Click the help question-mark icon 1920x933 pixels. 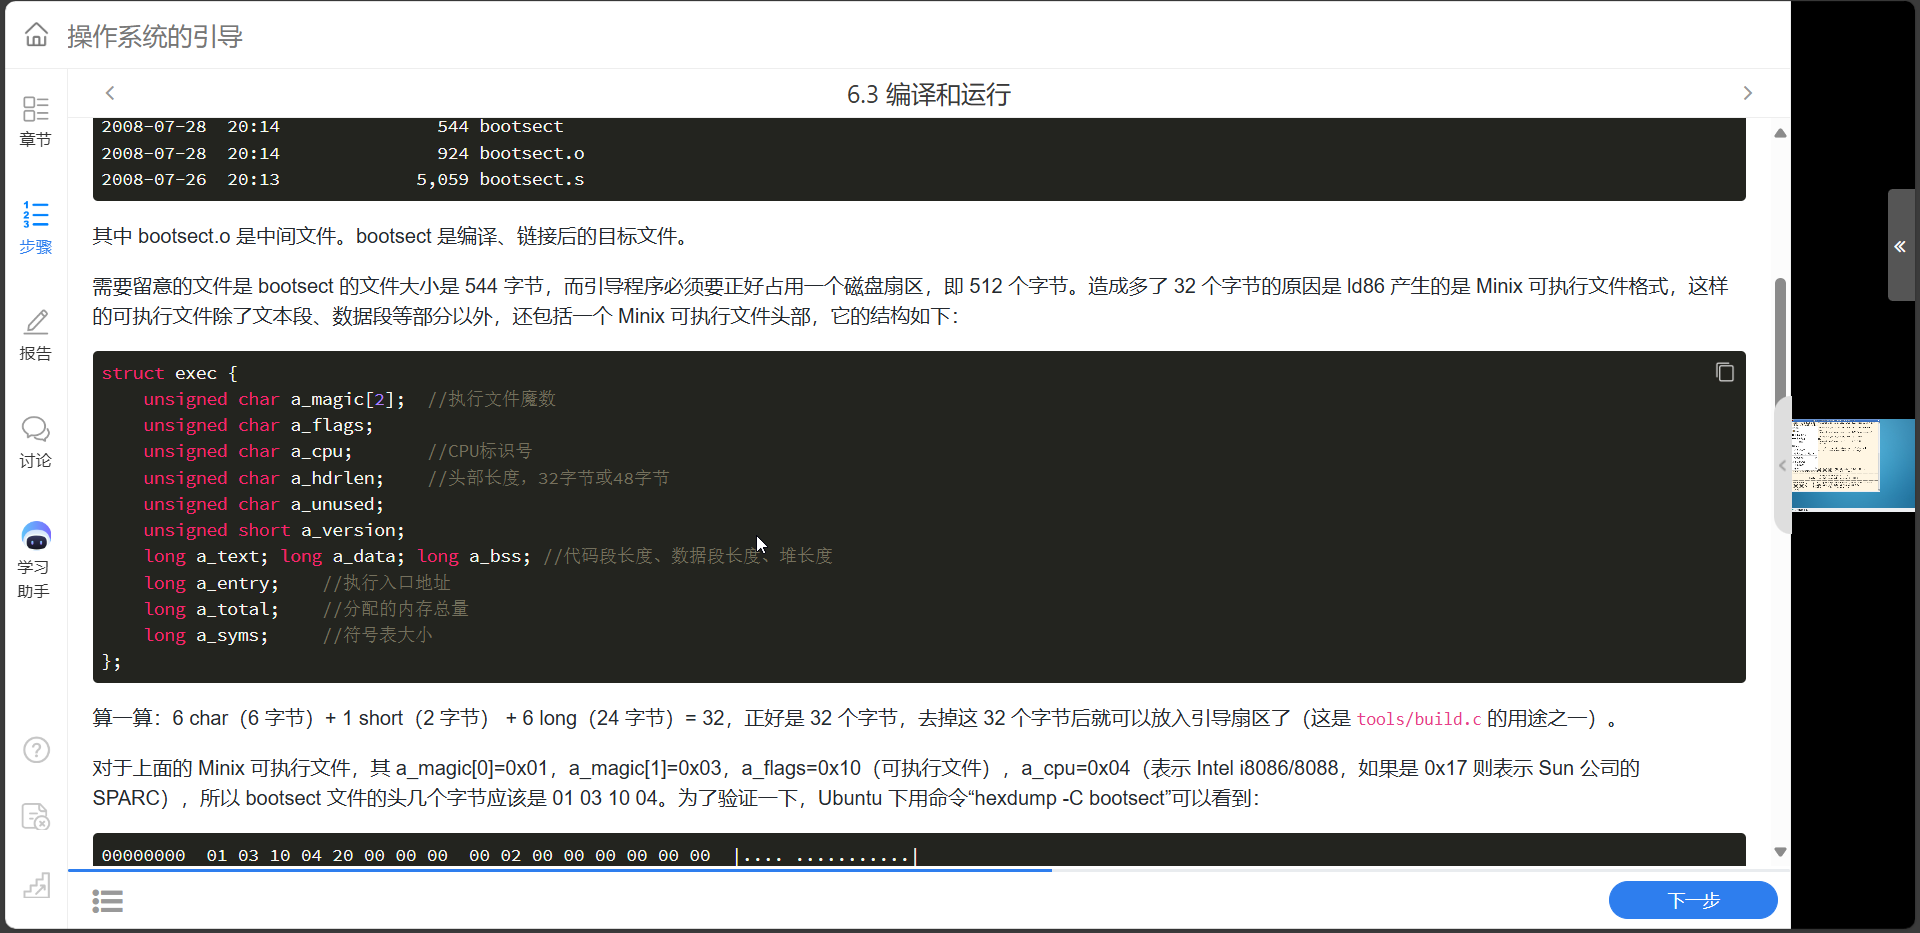36,749
